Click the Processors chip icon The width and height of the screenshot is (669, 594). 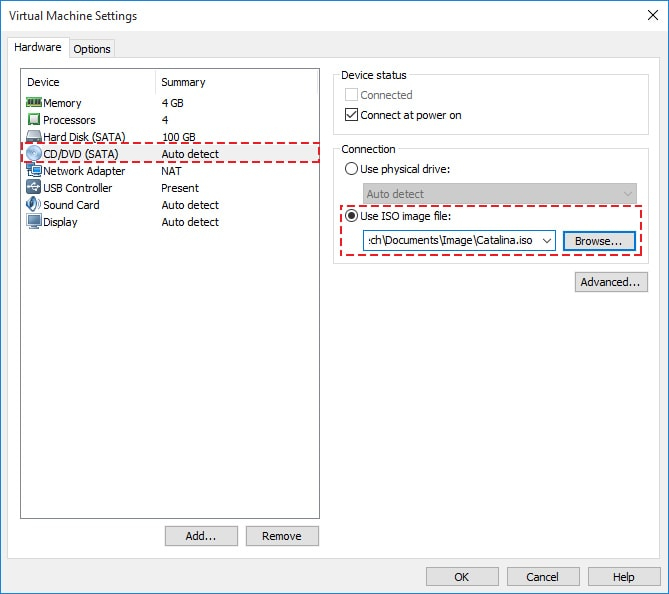33,120
